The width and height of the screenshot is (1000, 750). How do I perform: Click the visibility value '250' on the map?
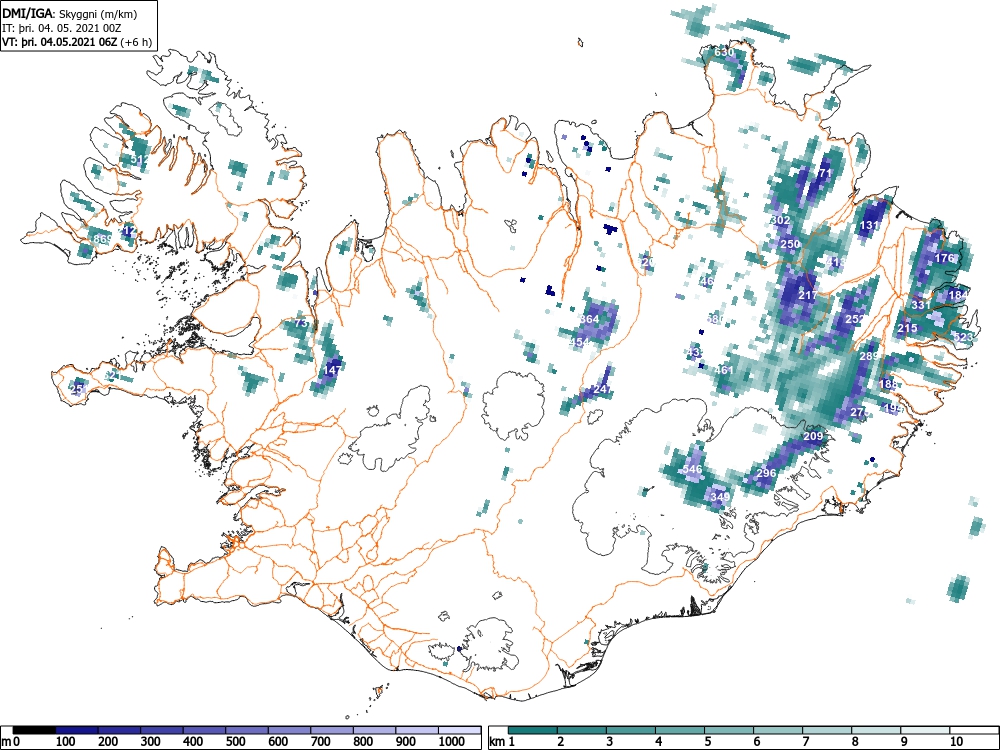(x=790, y=244)
